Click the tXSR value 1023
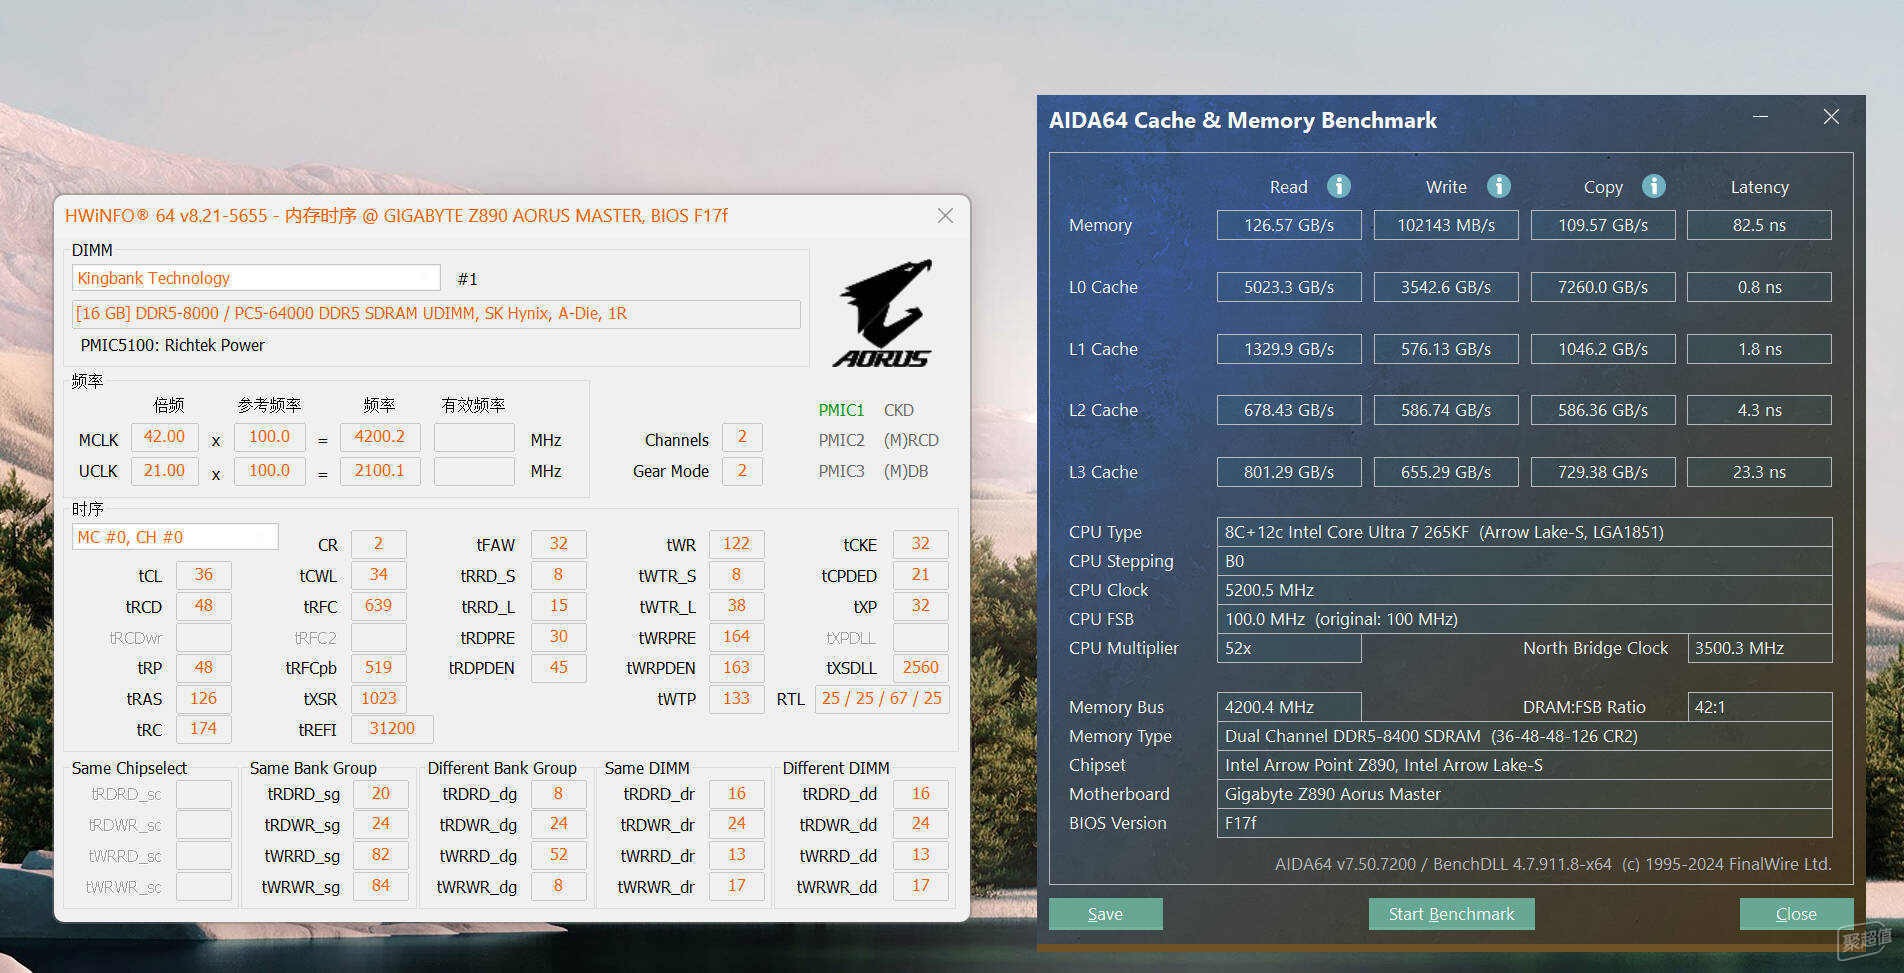This screenshot has width=1904, height=973. (379, 698)
